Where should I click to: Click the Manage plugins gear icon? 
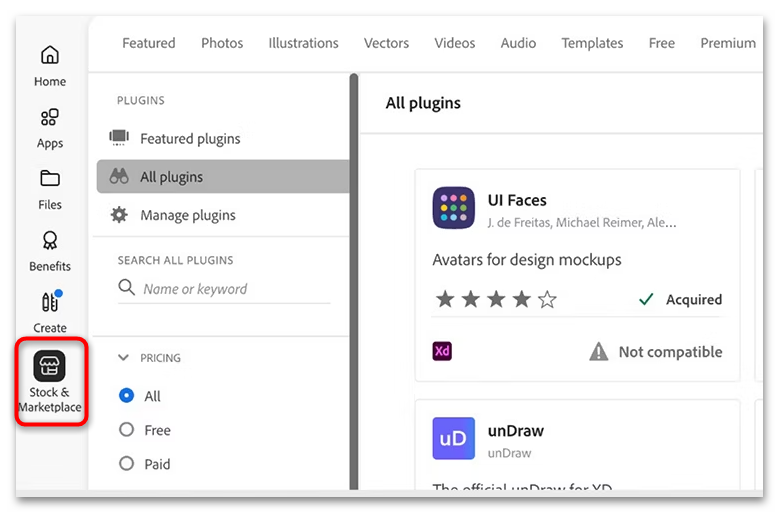pyautogui.click(x=119, y=215)
